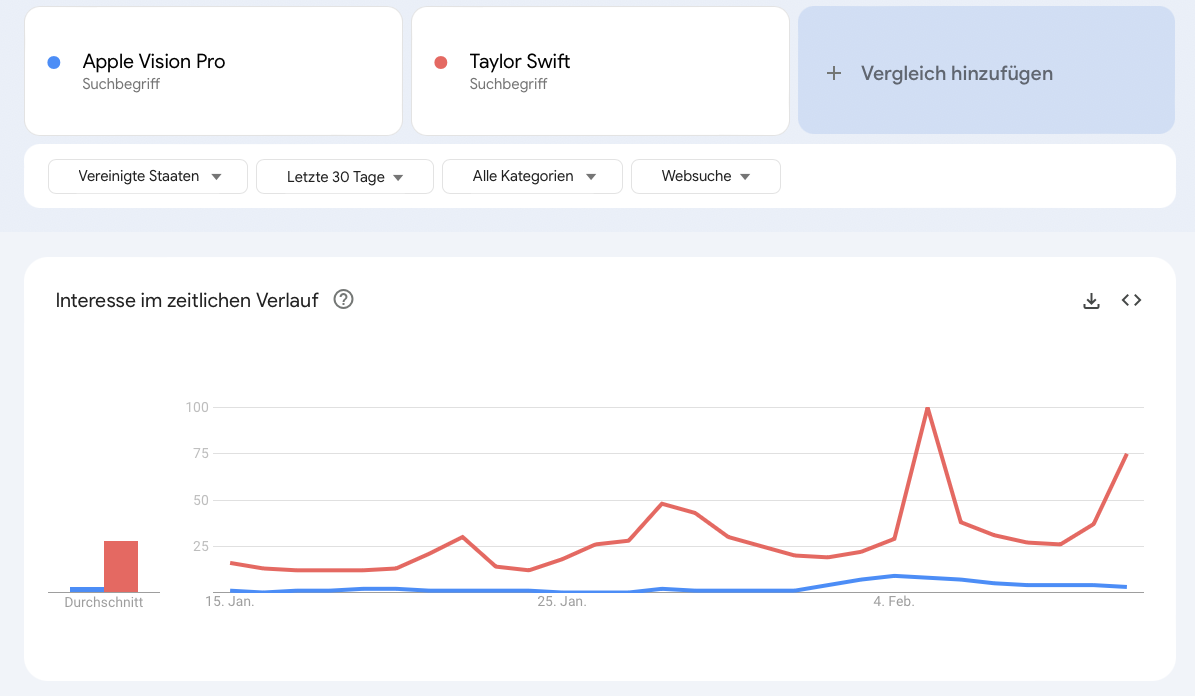The height and width of the screenshot is (696, 1195).
Task: Edit the Taylor Swift search term
Action: coord(520,62)
